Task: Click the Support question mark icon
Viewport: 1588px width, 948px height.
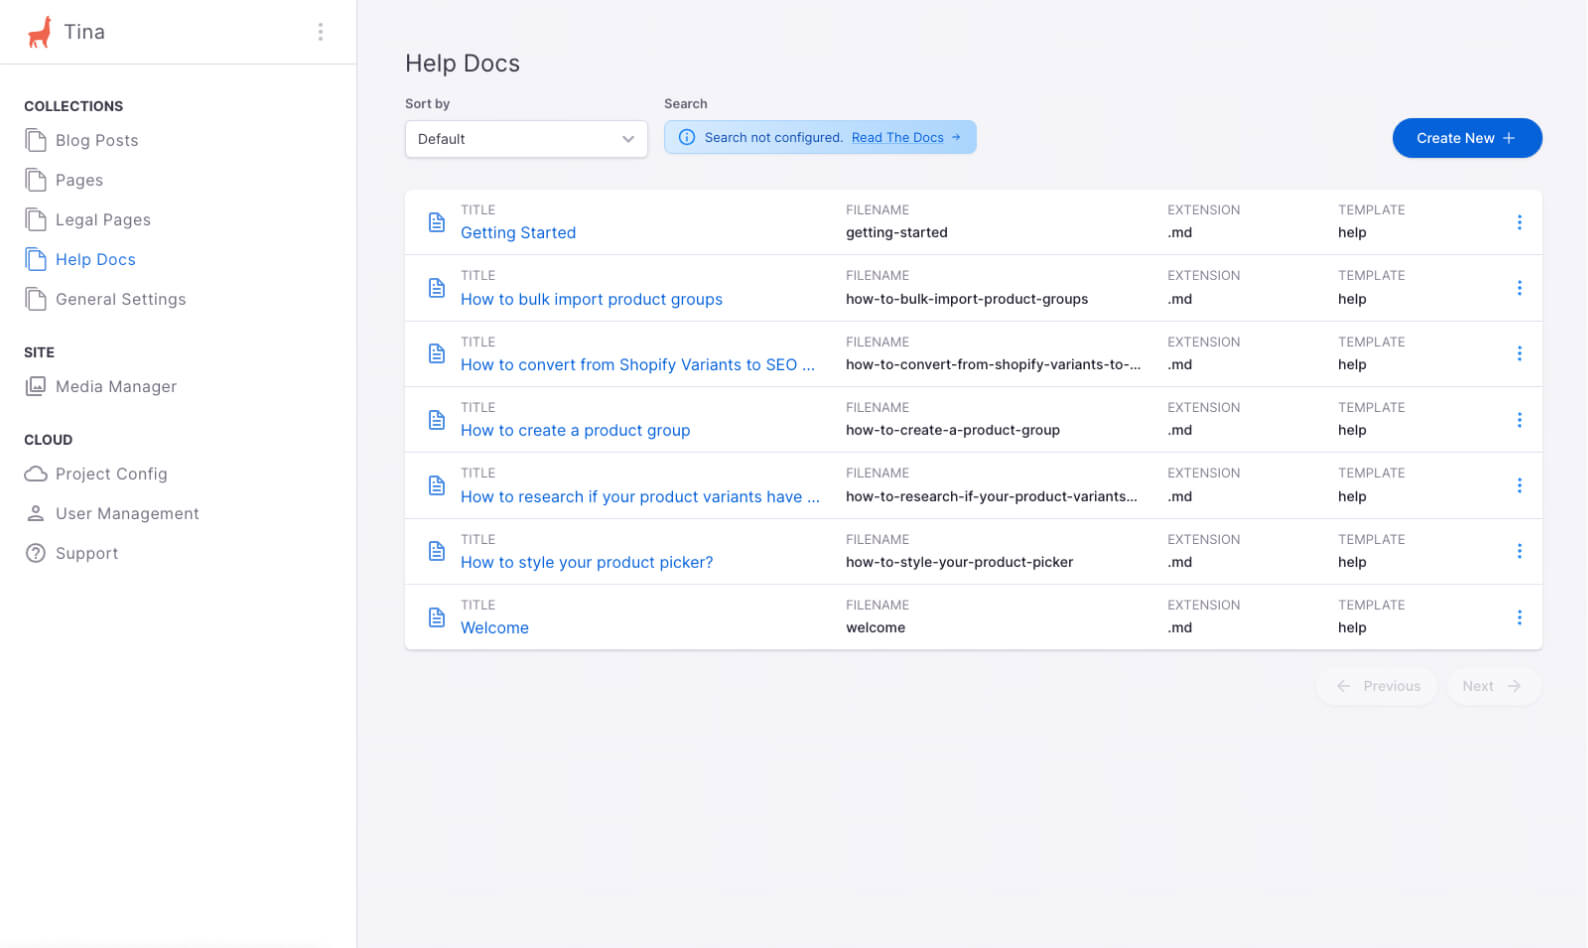Action: click(x=36, y=553)
